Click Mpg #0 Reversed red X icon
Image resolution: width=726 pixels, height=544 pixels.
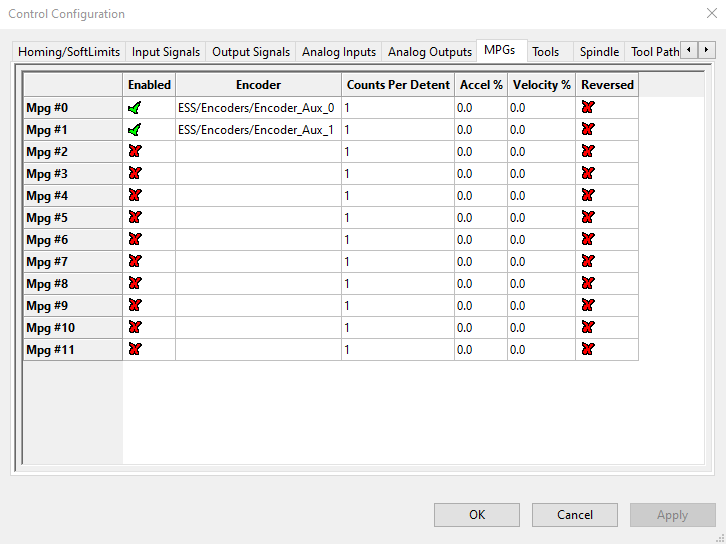click(587, 108)
